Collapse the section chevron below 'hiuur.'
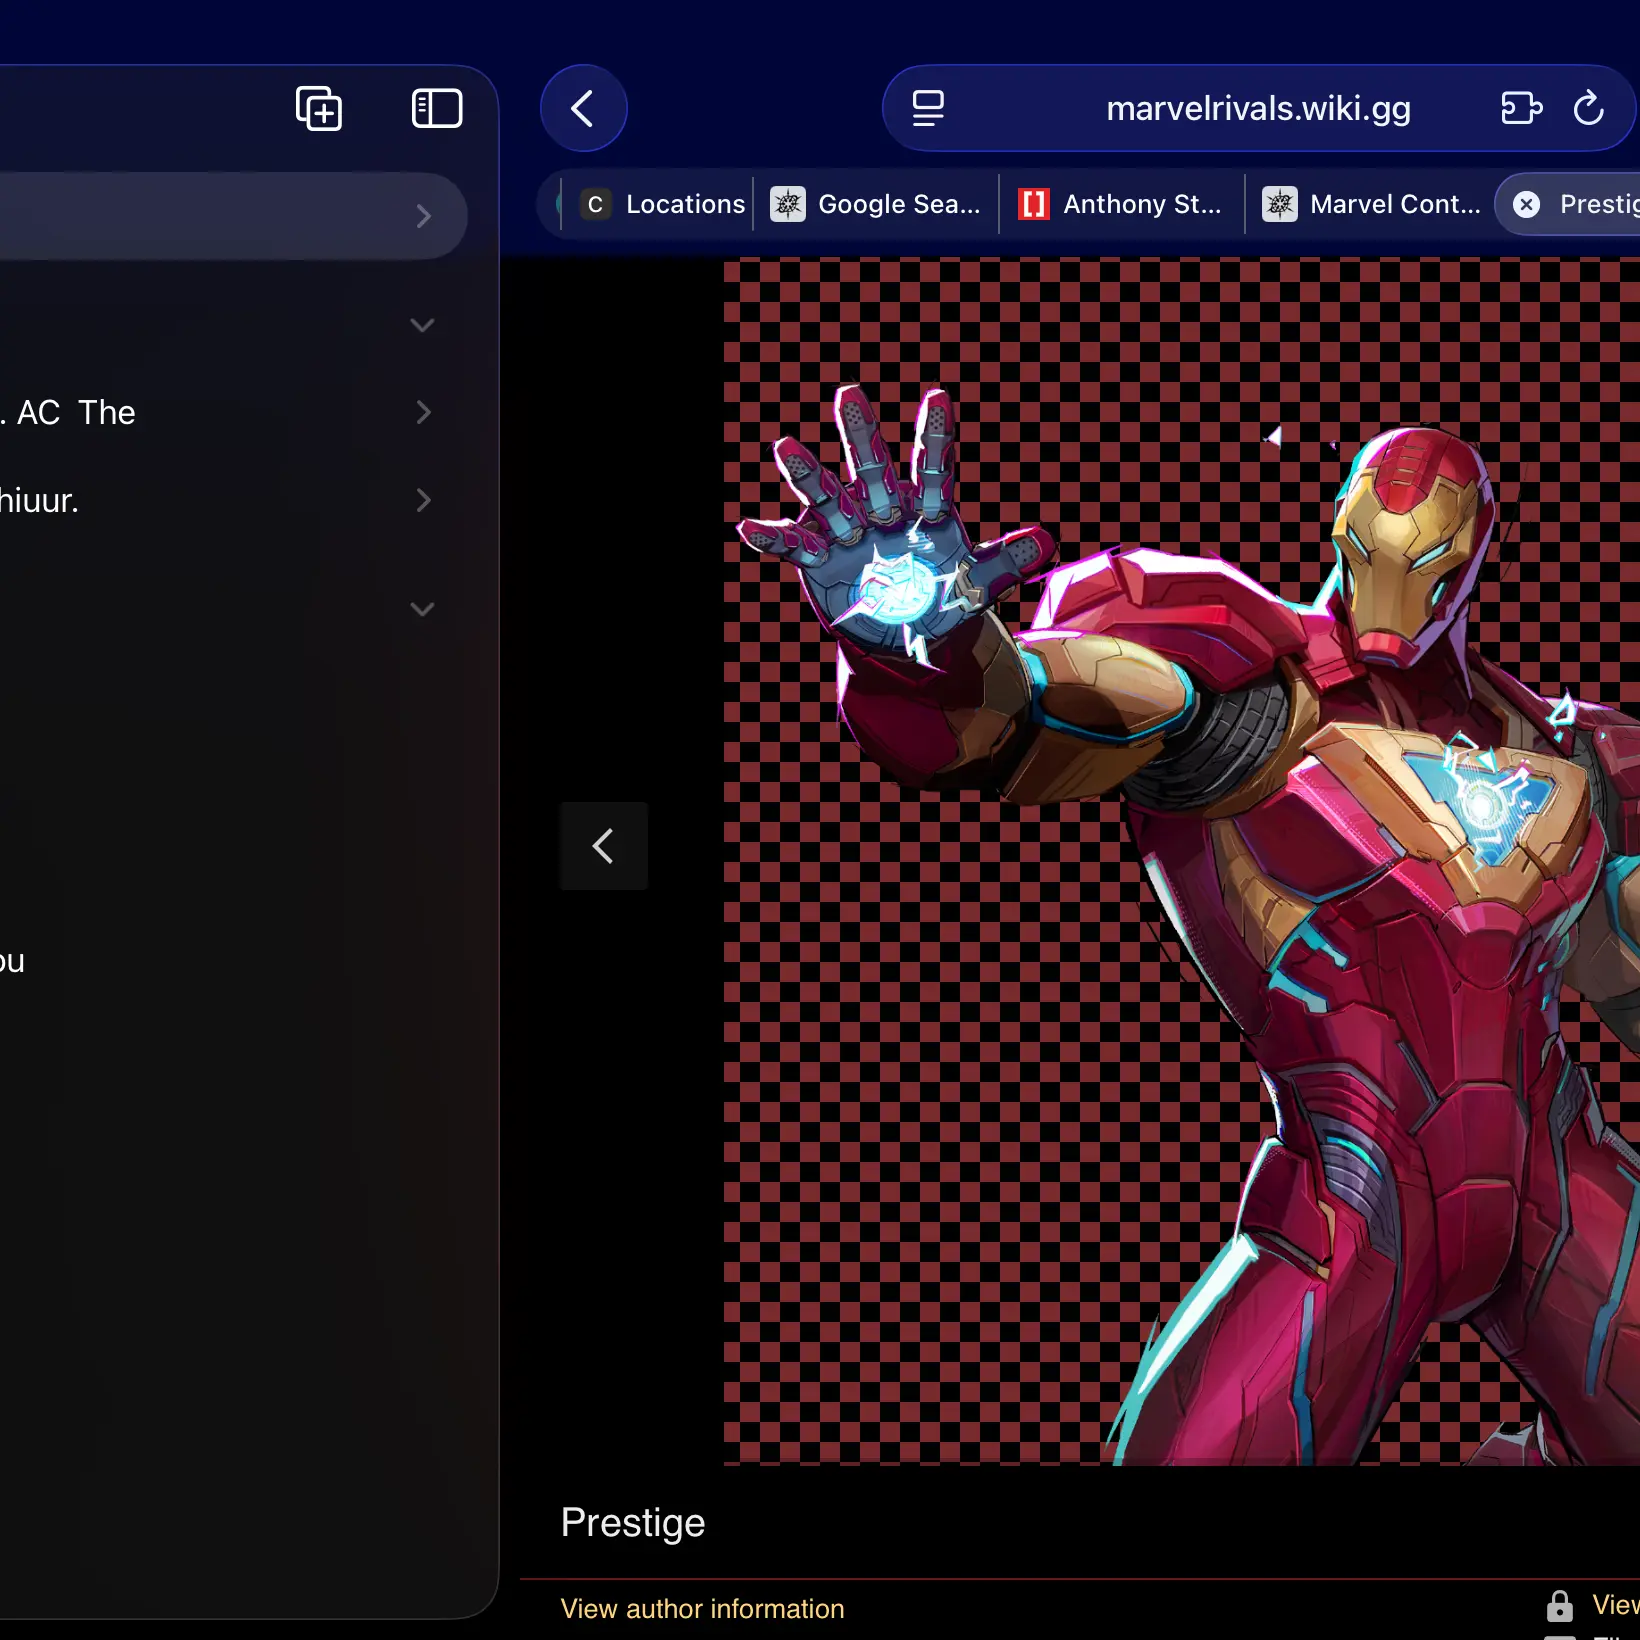The height and width of the screenshot is (1640, 1640). tap(422, 608)
